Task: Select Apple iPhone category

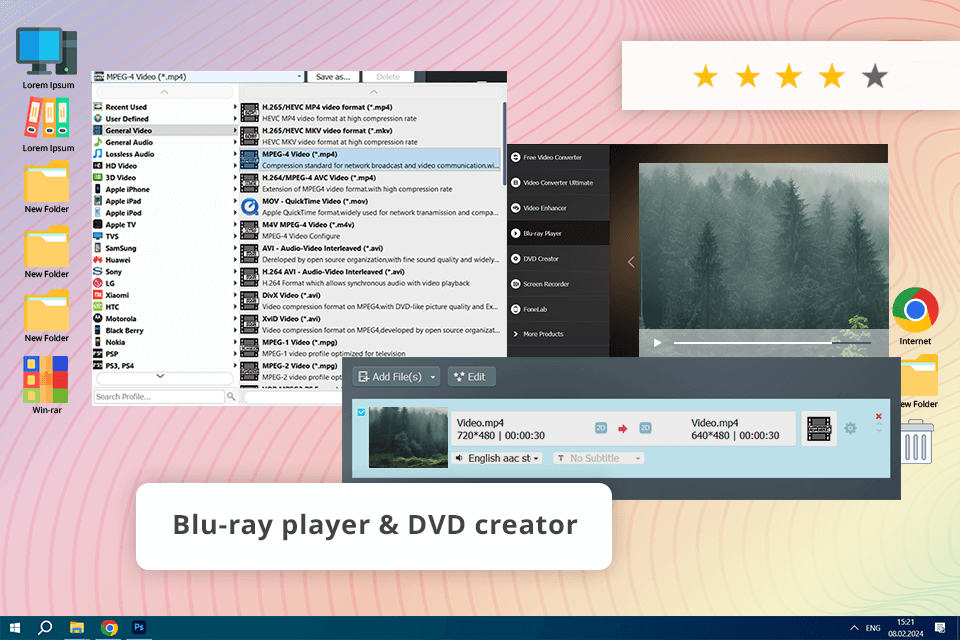Action: [x=165, y=189]
